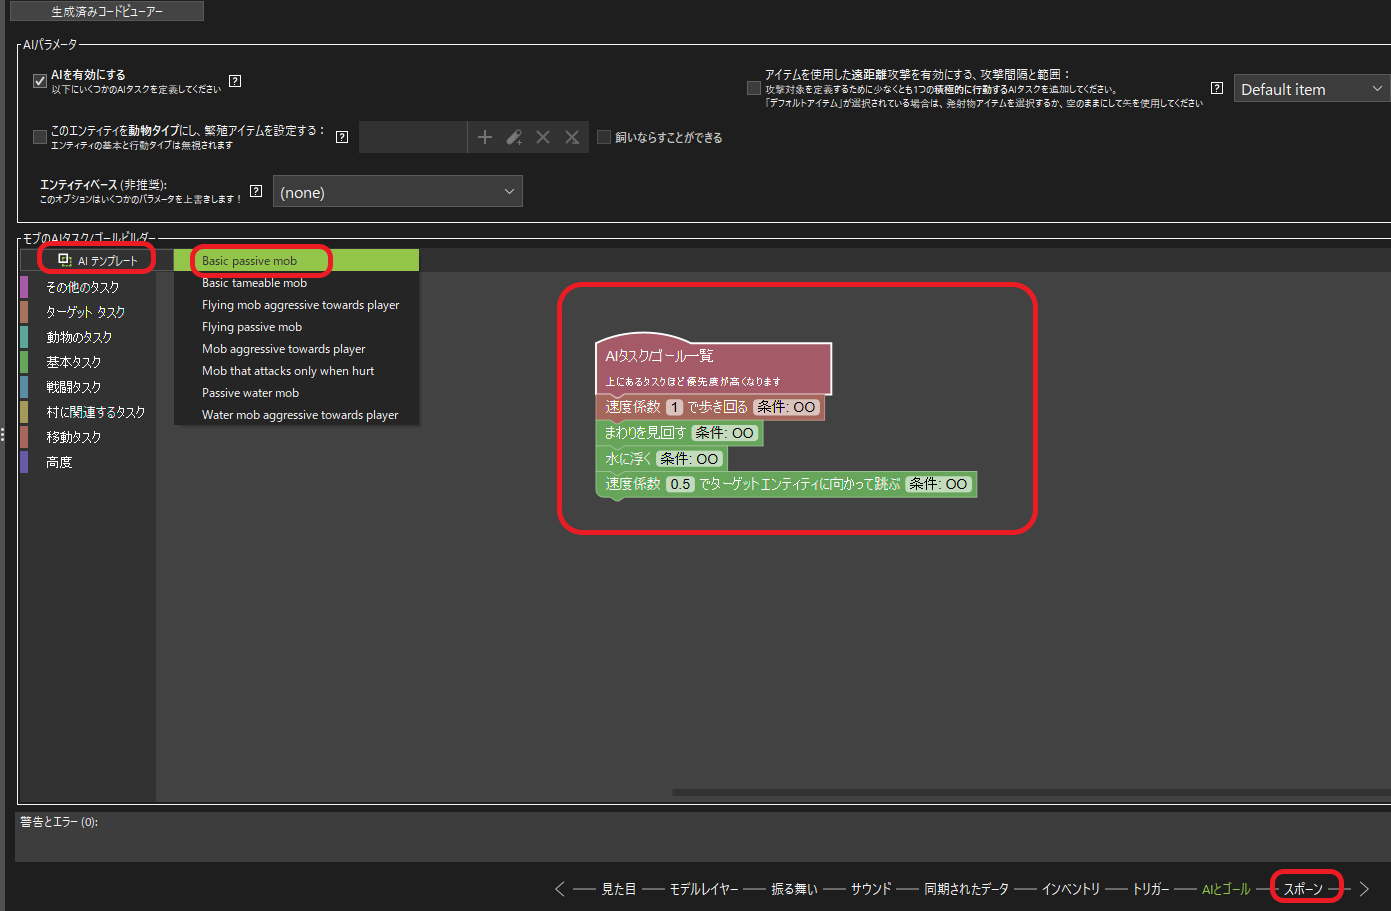Choose Mob that attacks only when hurt
Viewport: 1391px width, 911px height.
tap(288, 371)
